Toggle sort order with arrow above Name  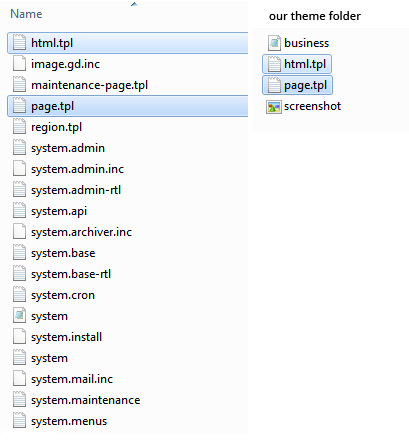pyautogui.click(x=134, y=4)
